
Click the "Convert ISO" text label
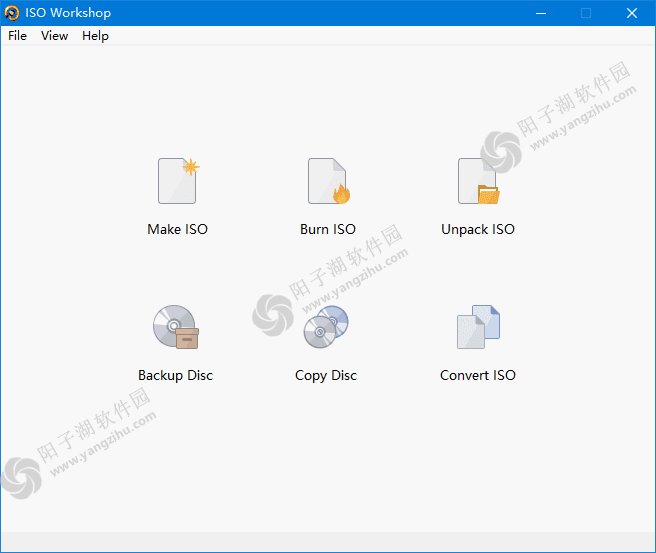tap(478, 375)
